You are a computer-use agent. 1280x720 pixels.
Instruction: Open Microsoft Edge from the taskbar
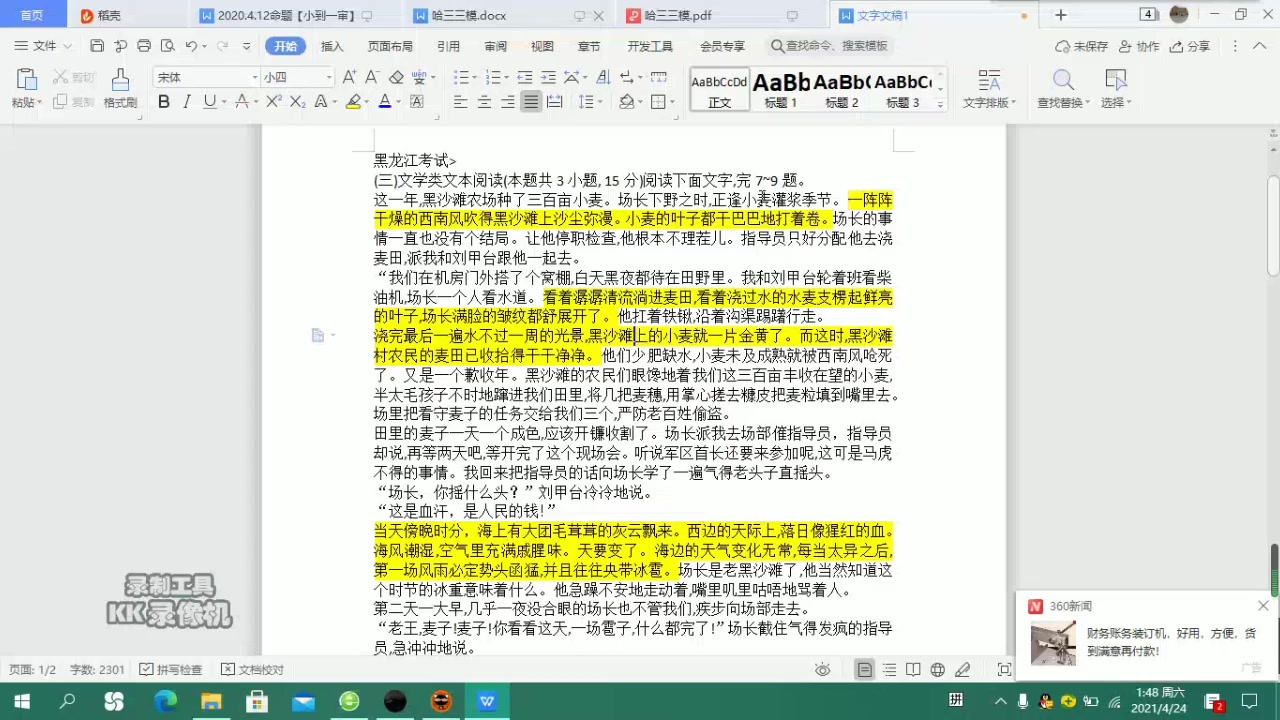(x=164, y=701)
